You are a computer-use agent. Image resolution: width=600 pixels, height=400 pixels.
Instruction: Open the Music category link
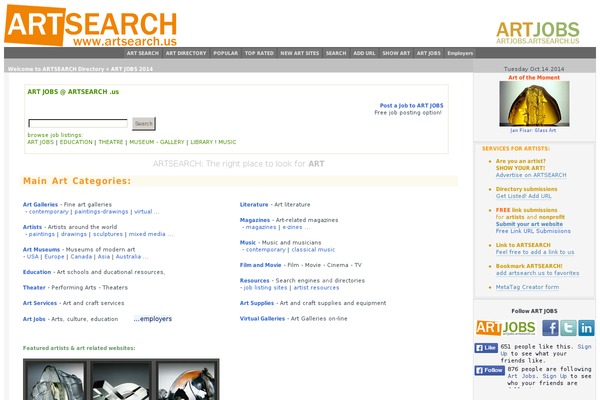click(x=248, y=243)
